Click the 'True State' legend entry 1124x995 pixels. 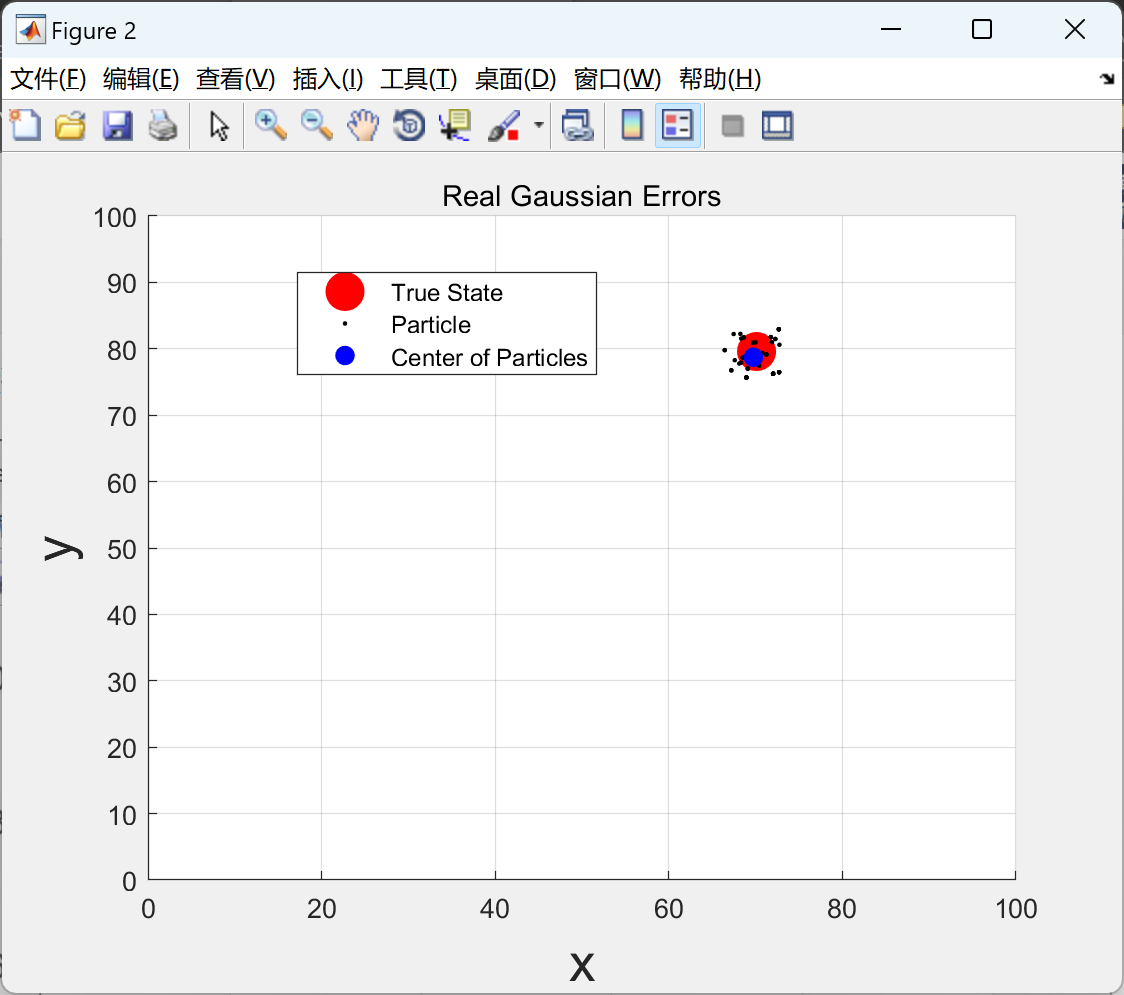click(x=447, y=292)
